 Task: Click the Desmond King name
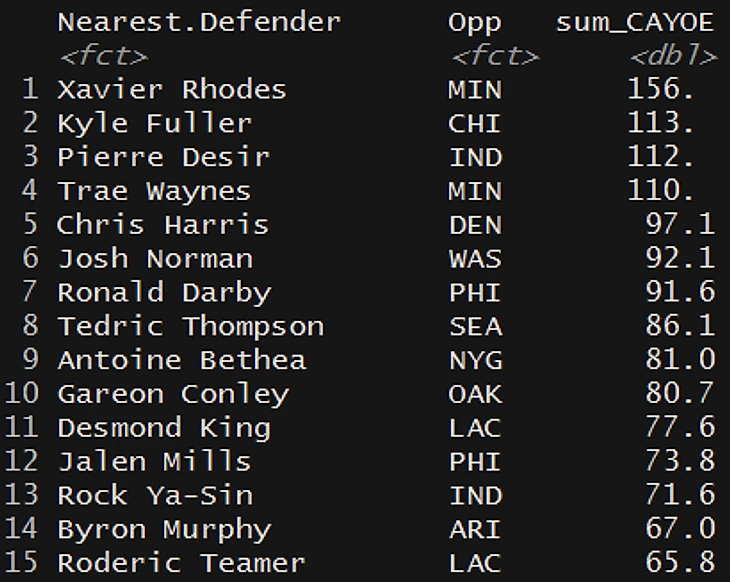163,428
